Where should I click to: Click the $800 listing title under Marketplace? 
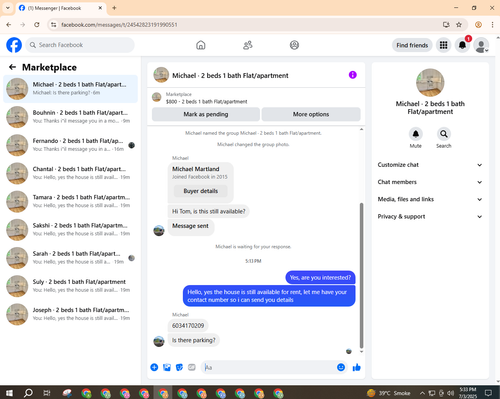pos(207,102)
